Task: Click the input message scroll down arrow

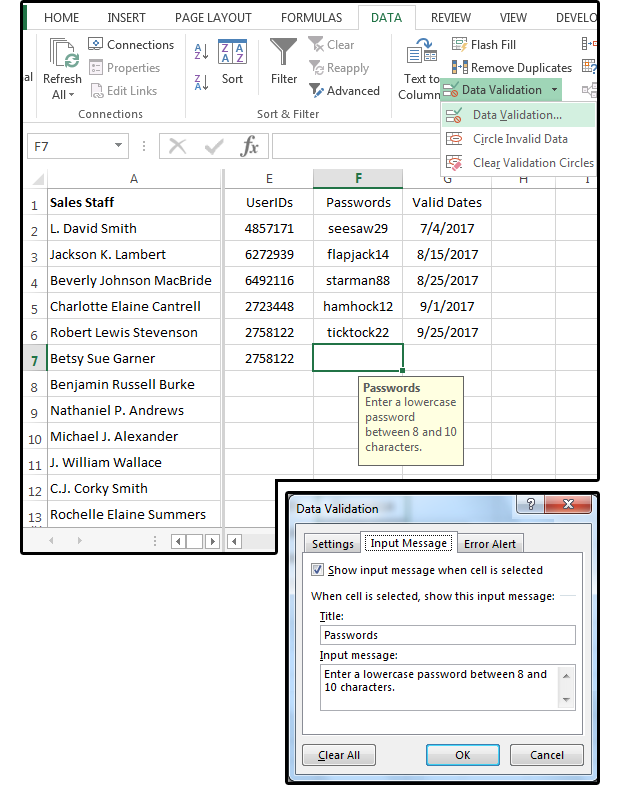Action: 566,700
